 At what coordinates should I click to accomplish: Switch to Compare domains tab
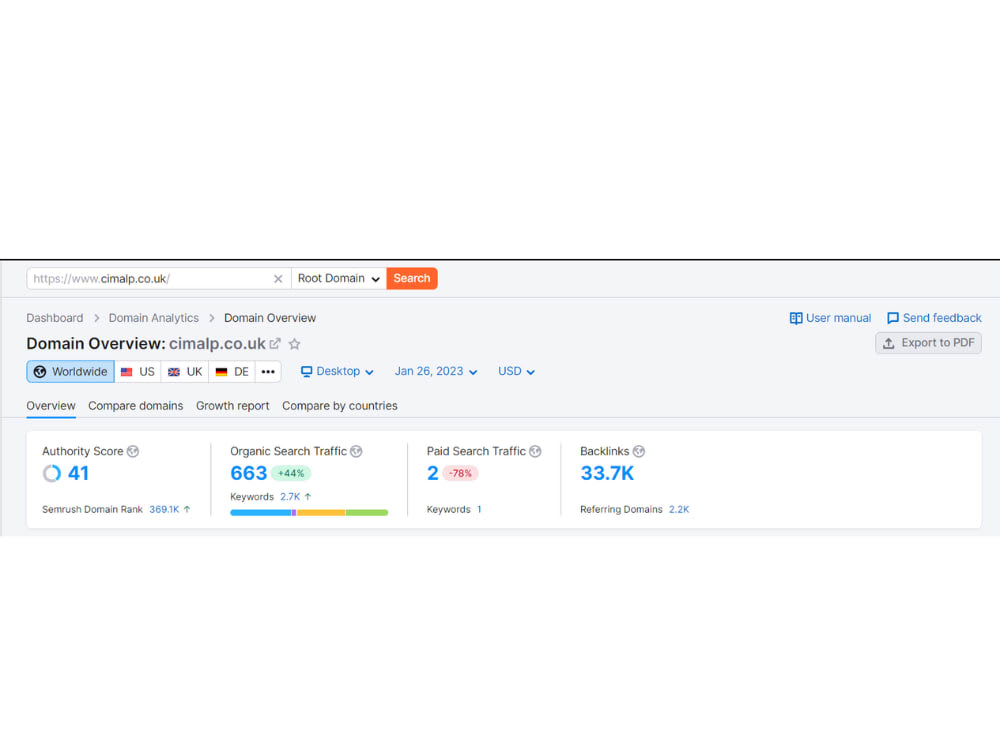pos(136,406)
